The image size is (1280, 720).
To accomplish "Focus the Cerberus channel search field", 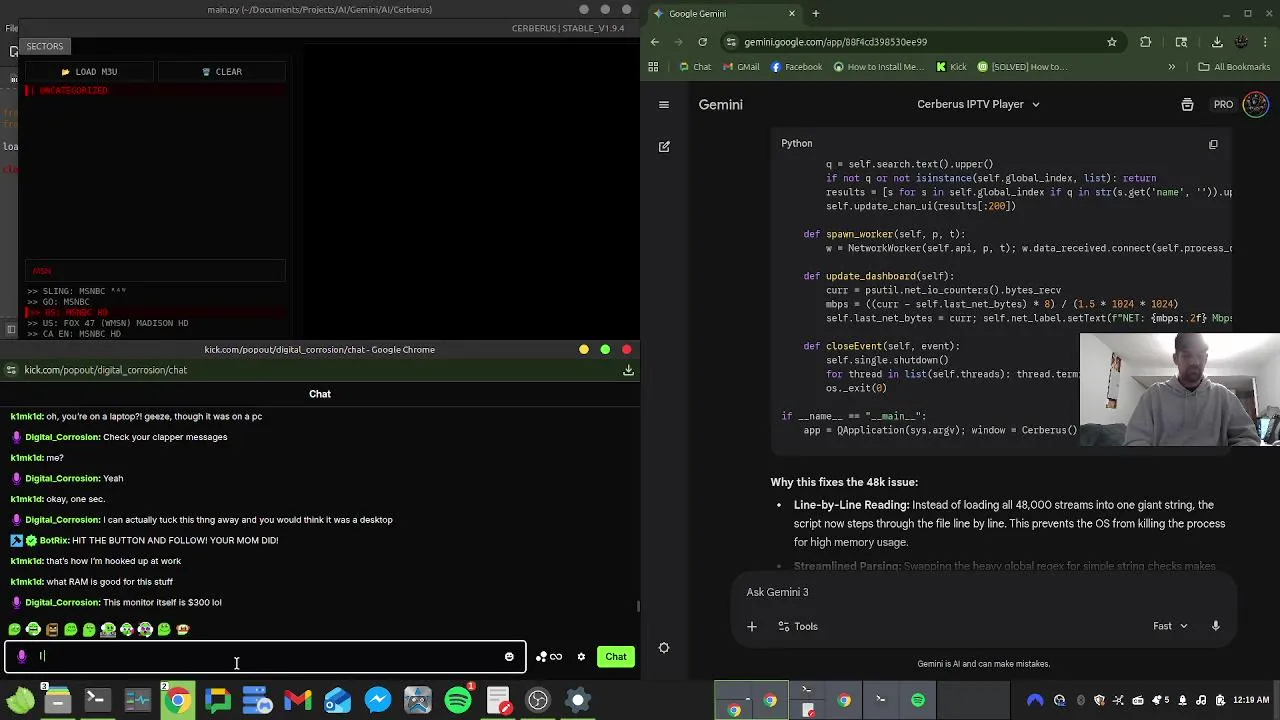I will (155, 271).
